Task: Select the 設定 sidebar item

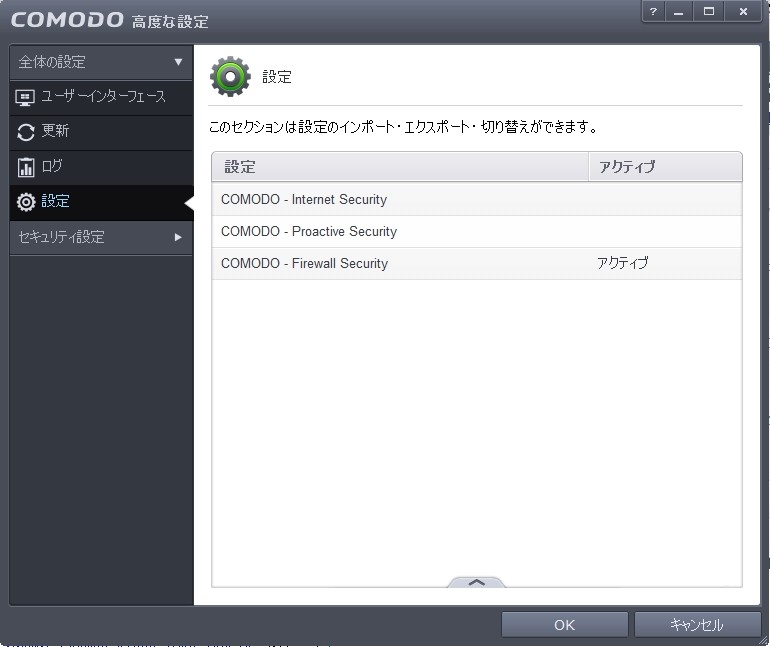Action: pyautogui.click(x=101, y=202)
